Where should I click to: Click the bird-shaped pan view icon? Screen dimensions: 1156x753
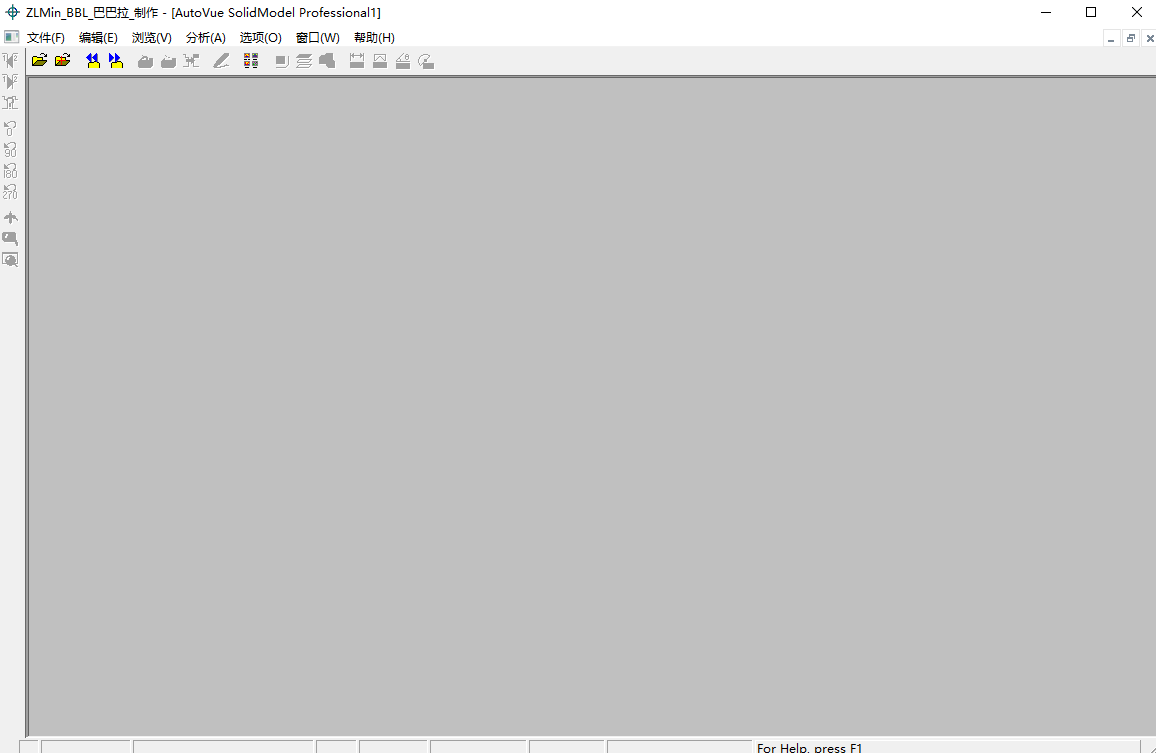pyautogui.click(x=10, y=218)
